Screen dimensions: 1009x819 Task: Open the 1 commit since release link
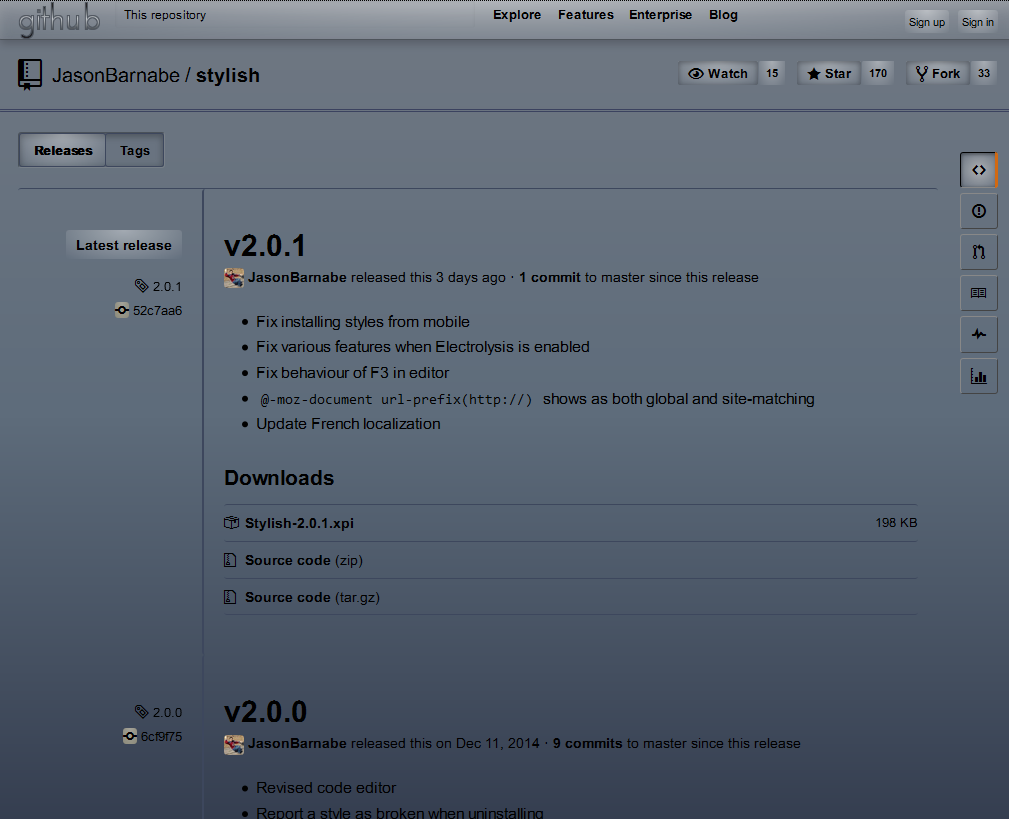tap(550, 277)
